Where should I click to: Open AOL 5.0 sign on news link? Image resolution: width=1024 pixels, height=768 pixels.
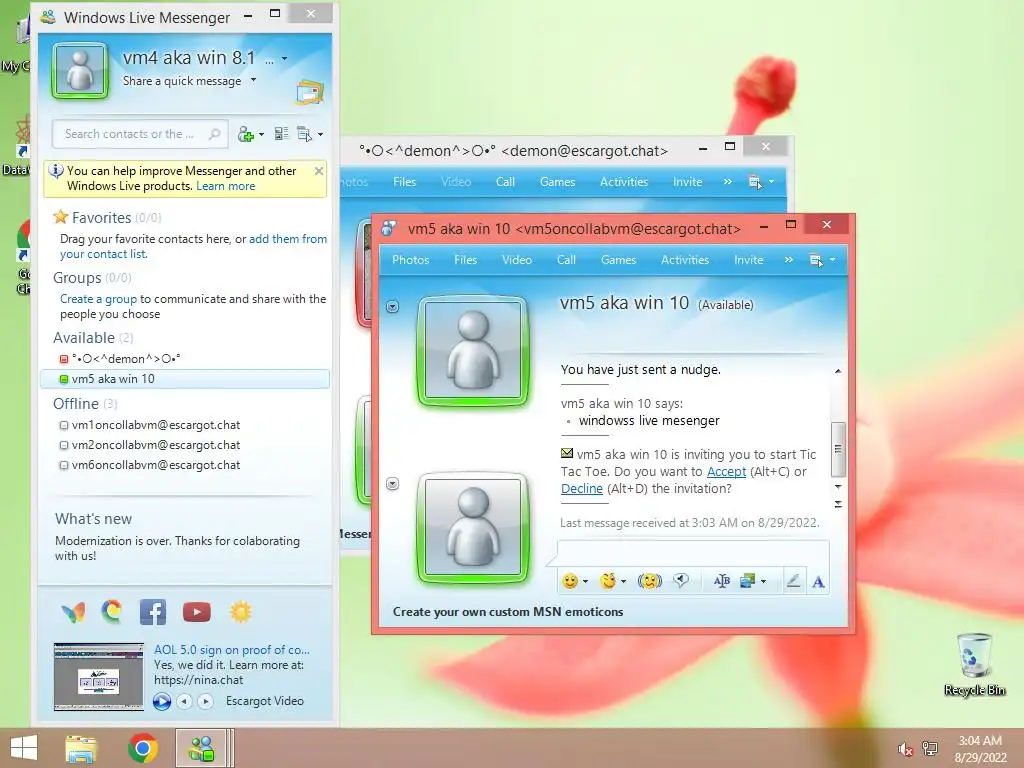232,650
